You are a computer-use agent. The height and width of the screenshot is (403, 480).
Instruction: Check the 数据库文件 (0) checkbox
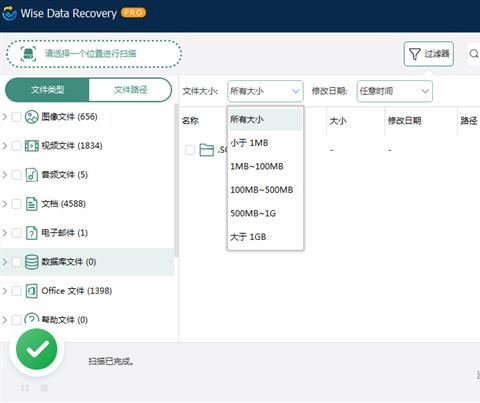tap(16, 262)
